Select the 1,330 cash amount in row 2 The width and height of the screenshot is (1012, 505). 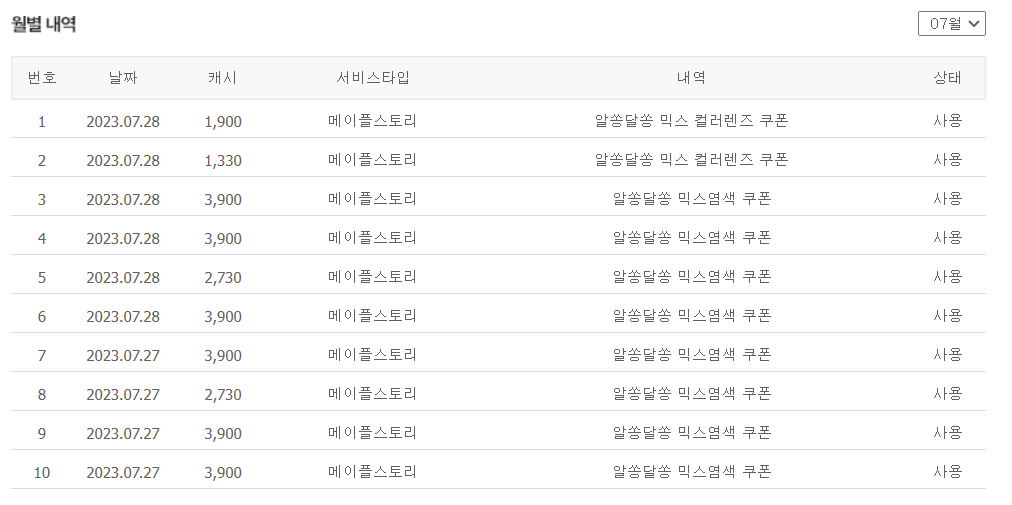pyautogui.click(x=222, y=160)
